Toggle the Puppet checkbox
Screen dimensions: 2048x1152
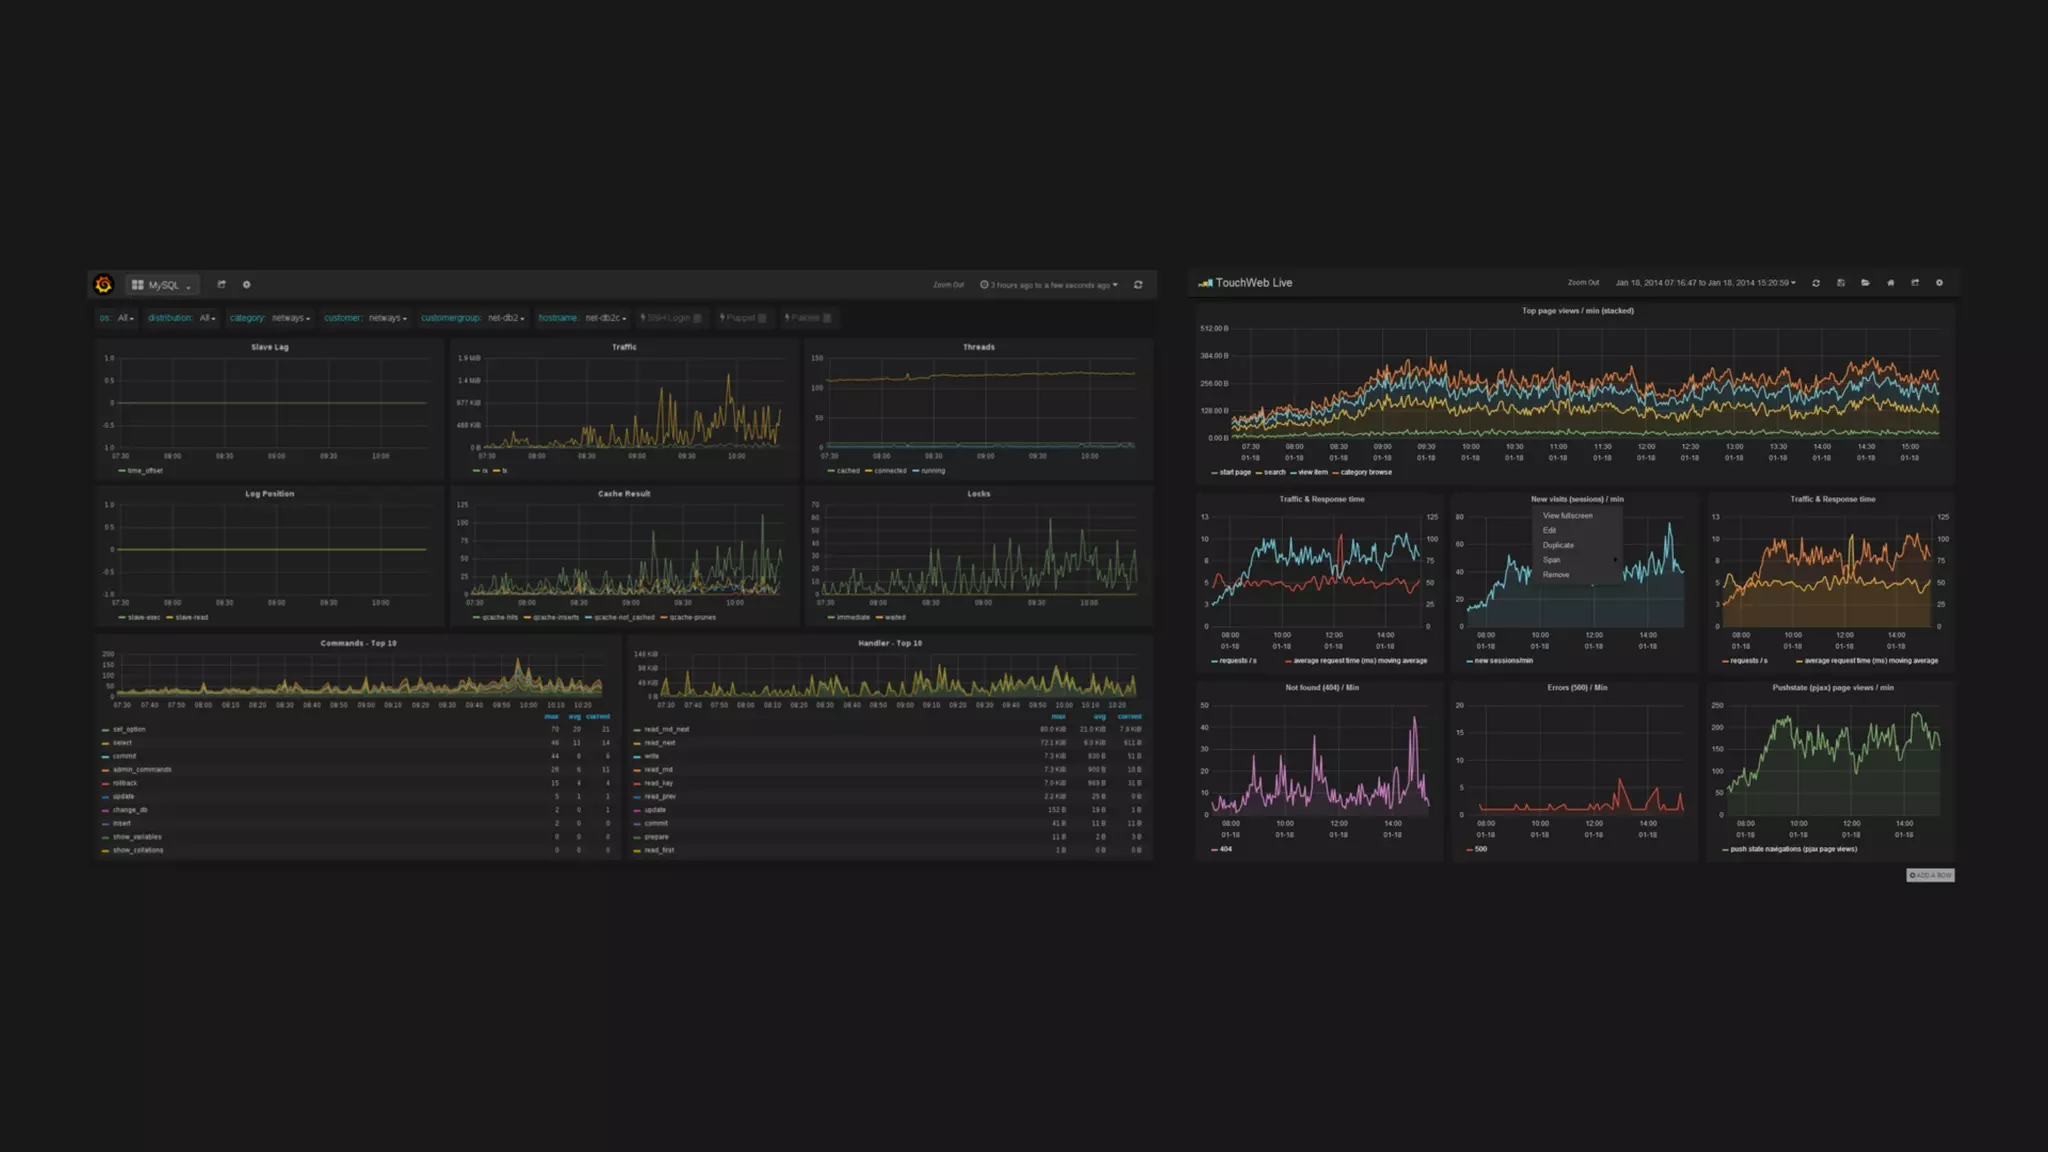coord(762,318)
